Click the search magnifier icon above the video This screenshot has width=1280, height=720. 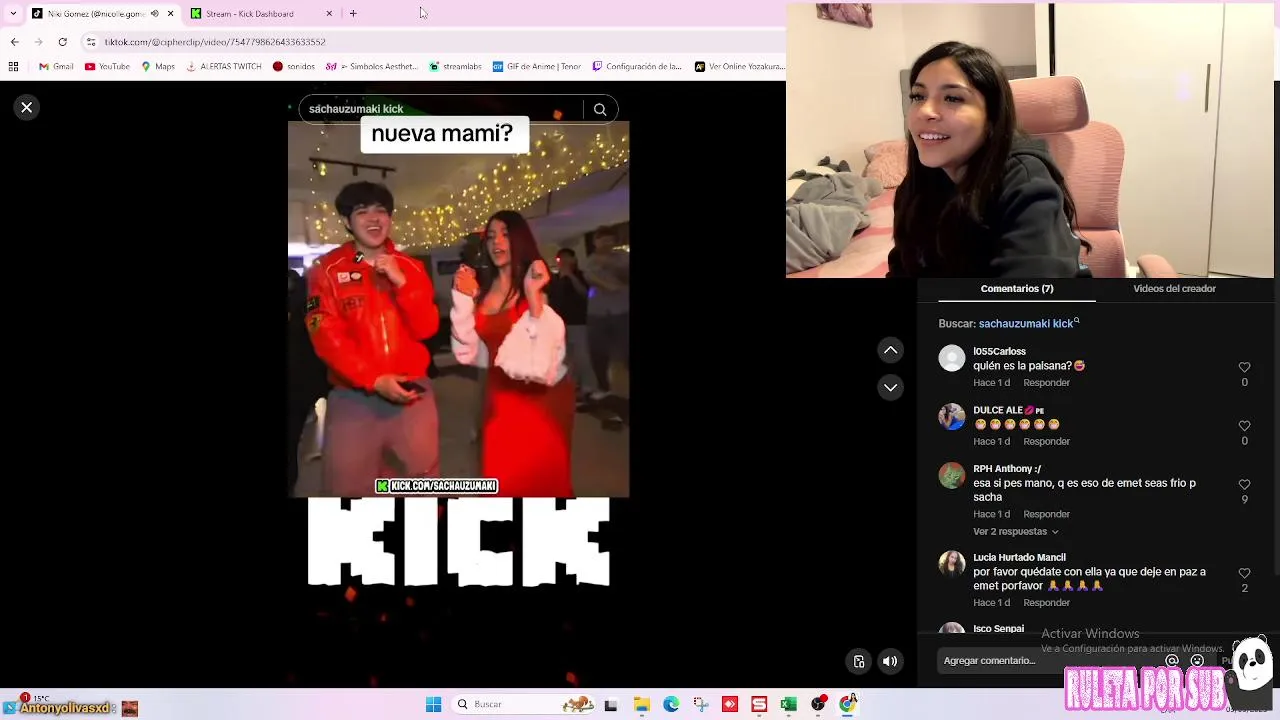(600, 109)
